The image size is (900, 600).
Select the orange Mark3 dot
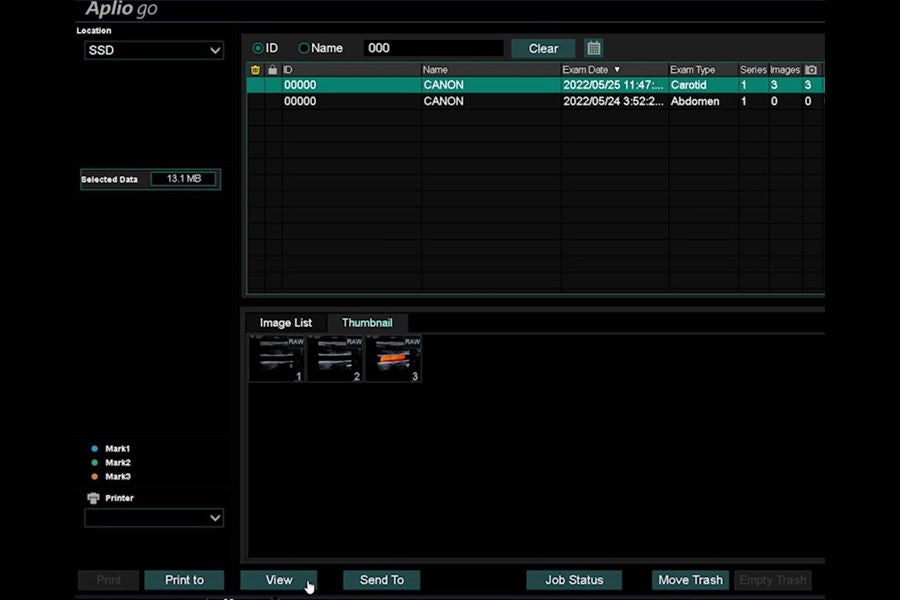click(x=95, y=477)
